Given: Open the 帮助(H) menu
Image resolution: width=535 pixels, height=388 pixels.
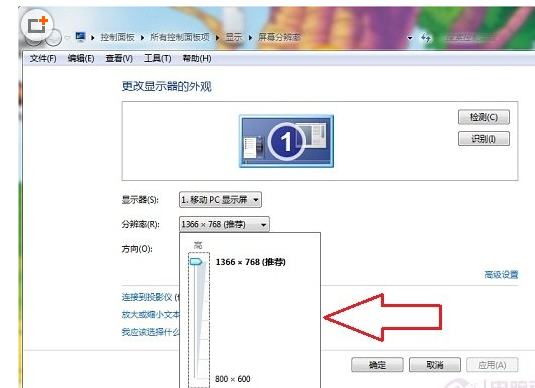Looking at the screenshot, I should coord(197,58).
